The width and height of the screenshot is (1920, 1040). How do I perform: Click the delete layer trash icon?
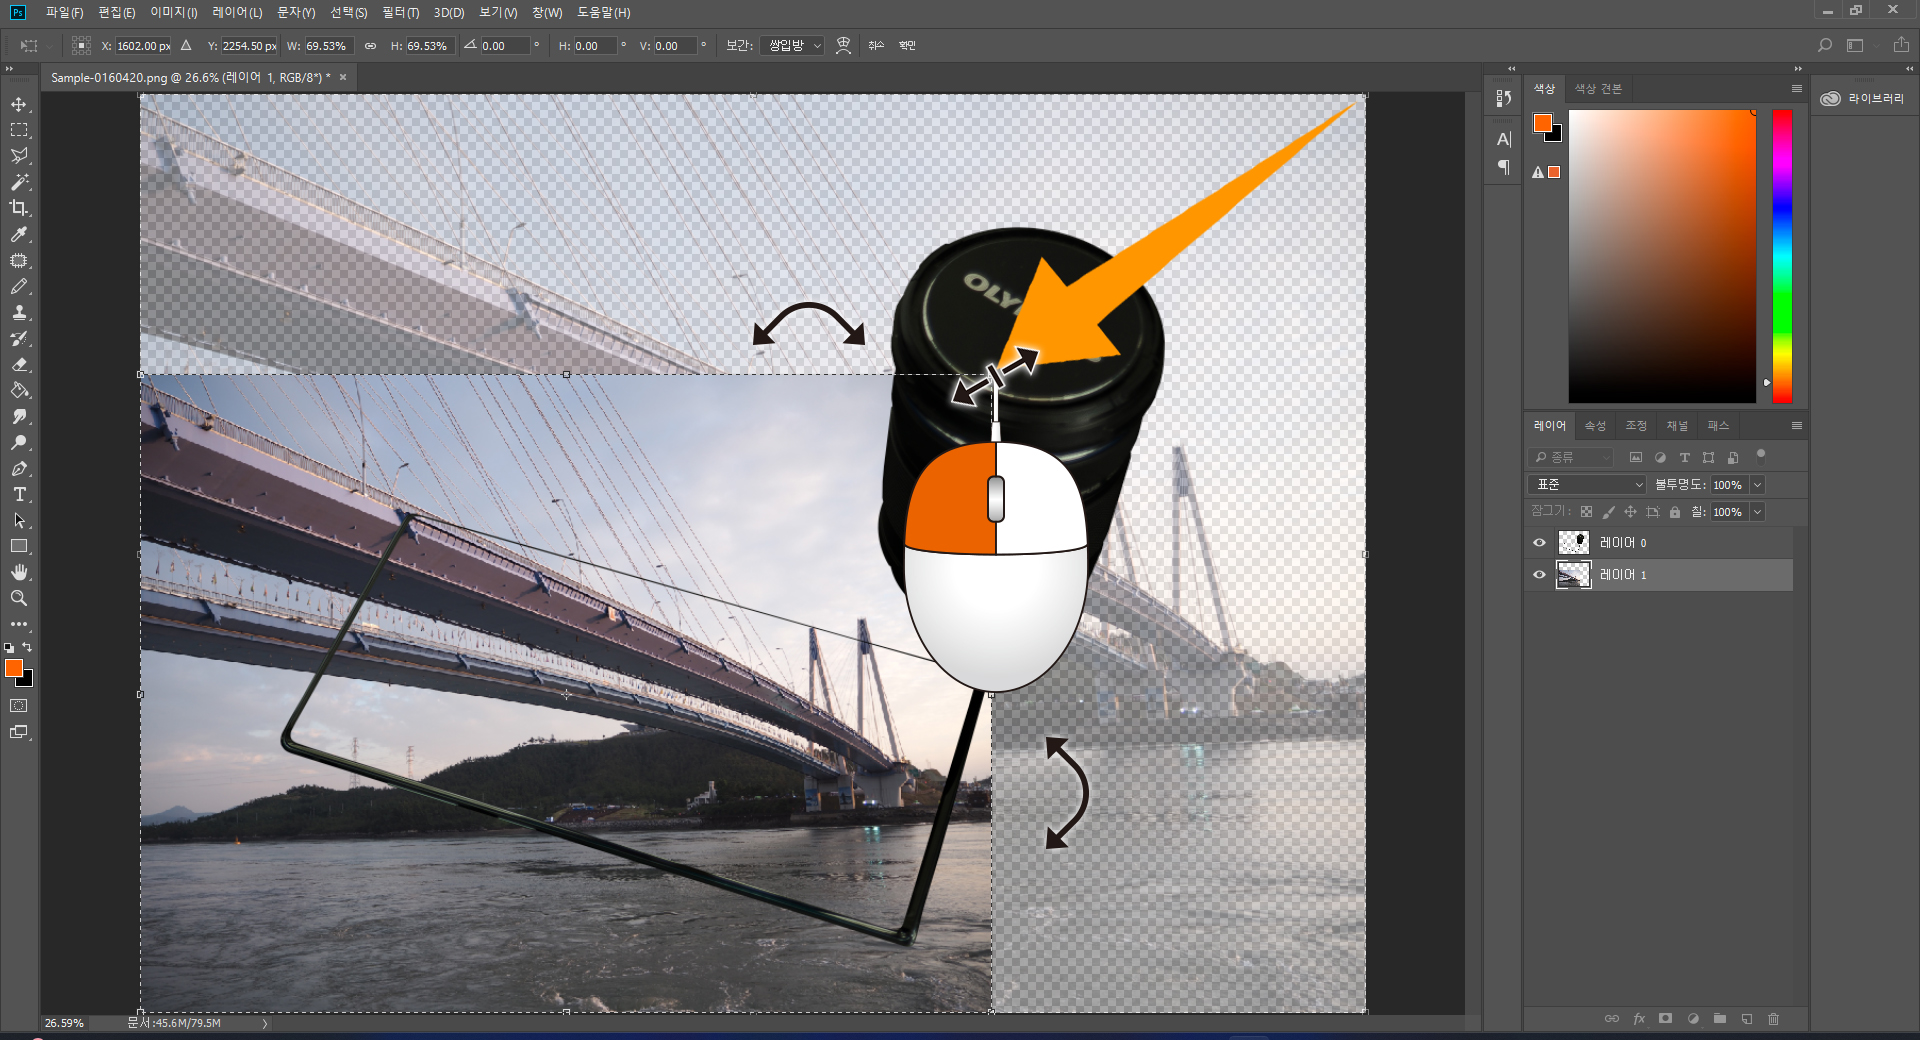click(1773, 1019)
